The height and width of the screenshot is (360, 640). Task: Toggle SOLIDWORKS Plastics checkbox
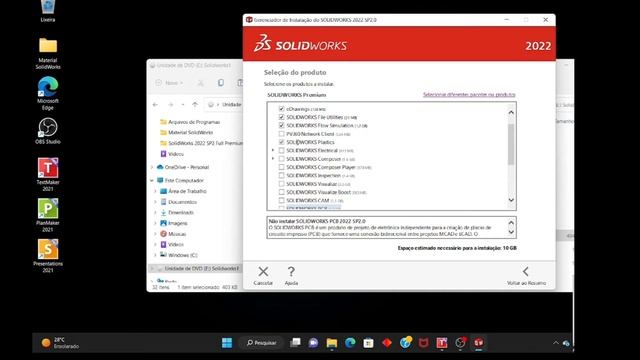pos(281,142)
